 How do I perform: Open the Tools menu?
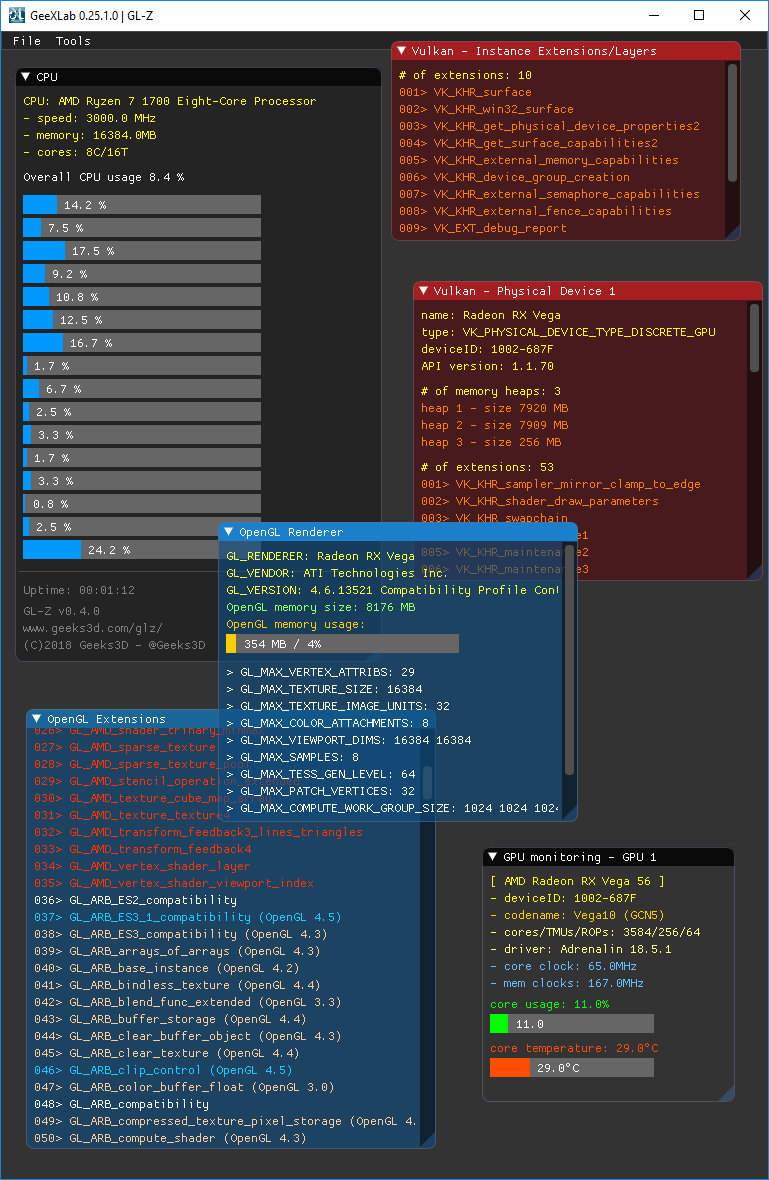[73, 41]
